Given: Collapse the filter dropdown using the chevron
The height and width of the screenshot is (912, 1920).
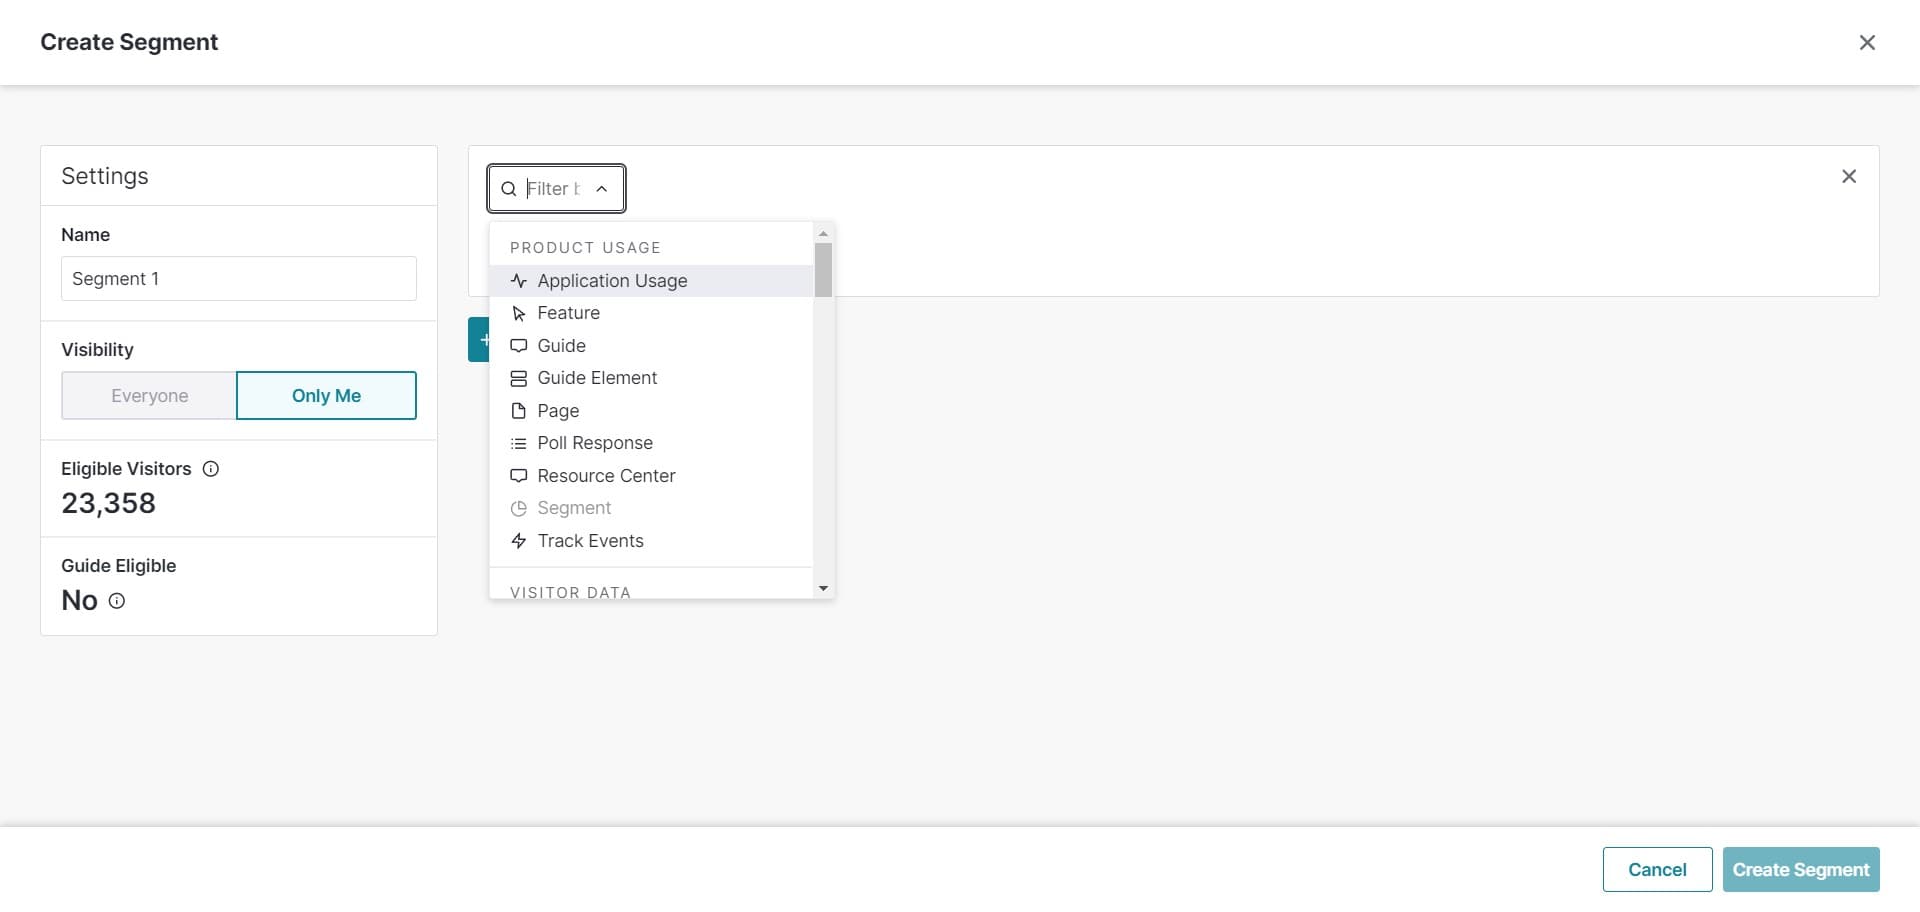Looking at the screenshot, I should [602, 188].
